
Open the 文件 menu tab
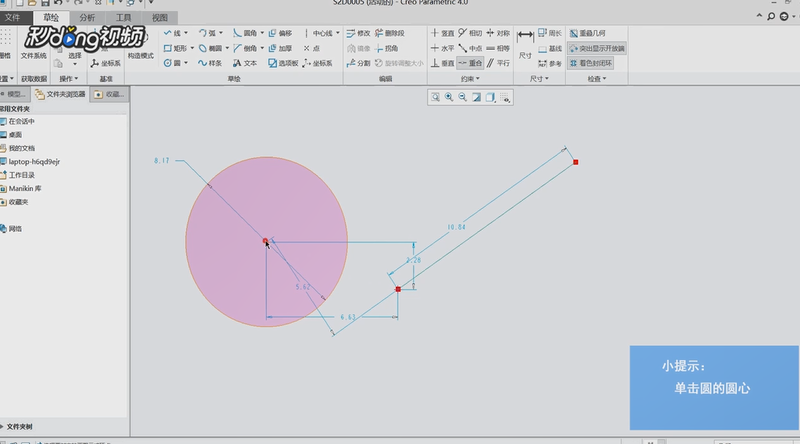(12, 17)
